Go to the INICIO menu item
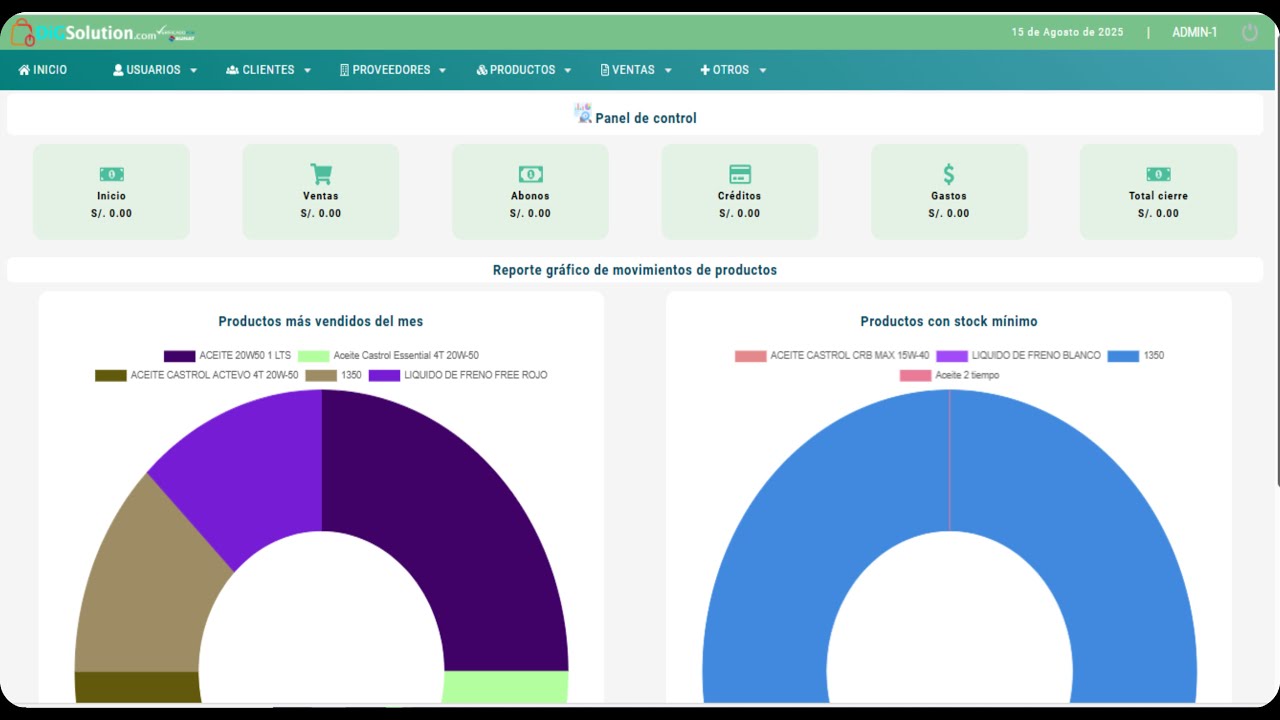Screen dimensions: 1280x720 [x=43, y=70]
